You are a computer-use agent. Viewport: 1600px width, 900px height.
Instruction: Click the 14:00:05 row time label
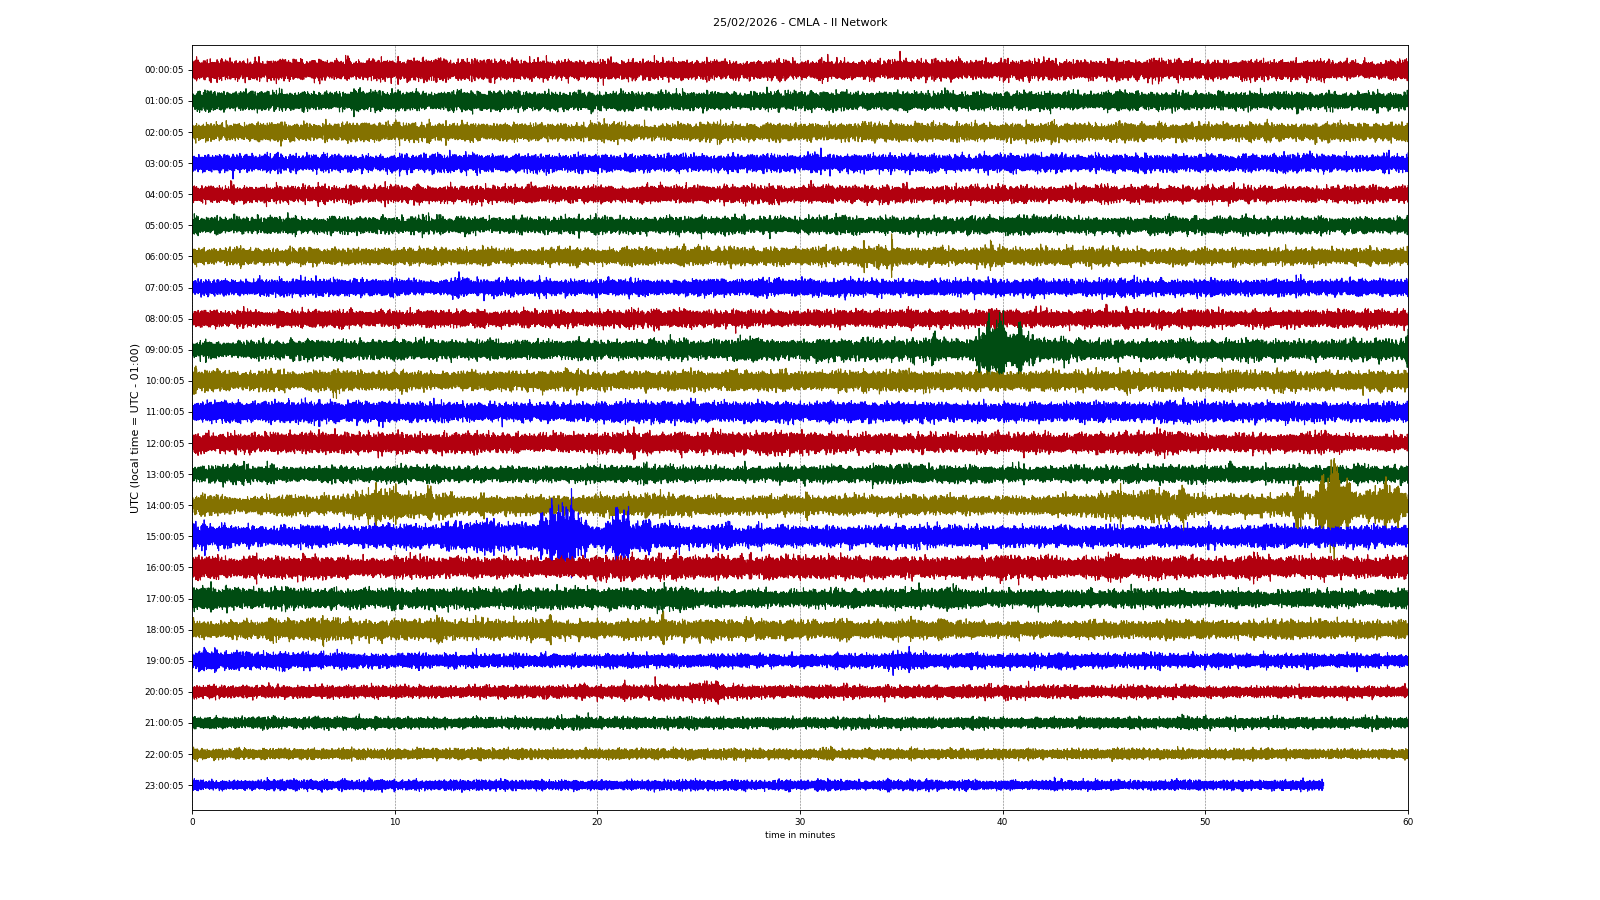(x=164, y=506)
